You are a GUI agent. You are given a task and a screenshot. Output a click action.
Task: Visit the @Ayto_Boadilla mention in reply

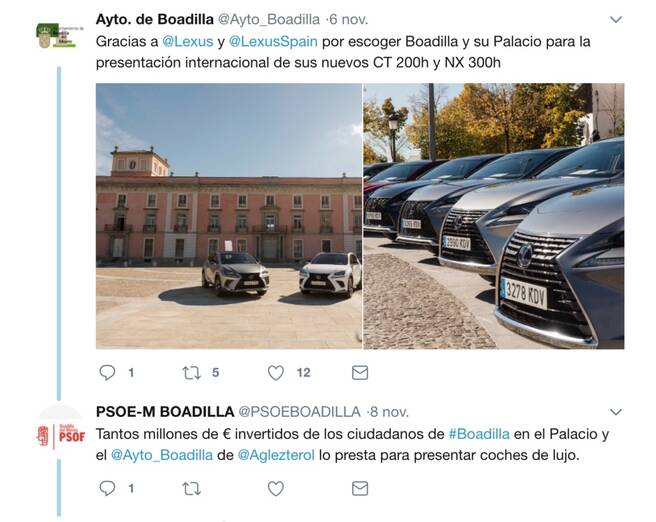point(162,455)
